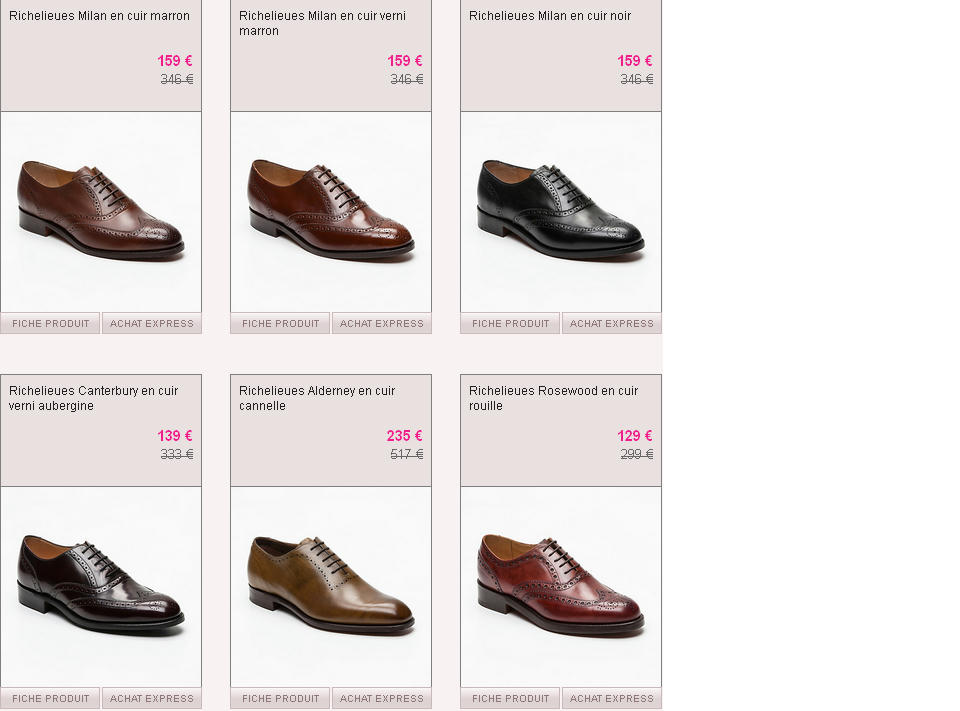Click Achat Express for Canterbury verni aubergine

tap(152, 698)
